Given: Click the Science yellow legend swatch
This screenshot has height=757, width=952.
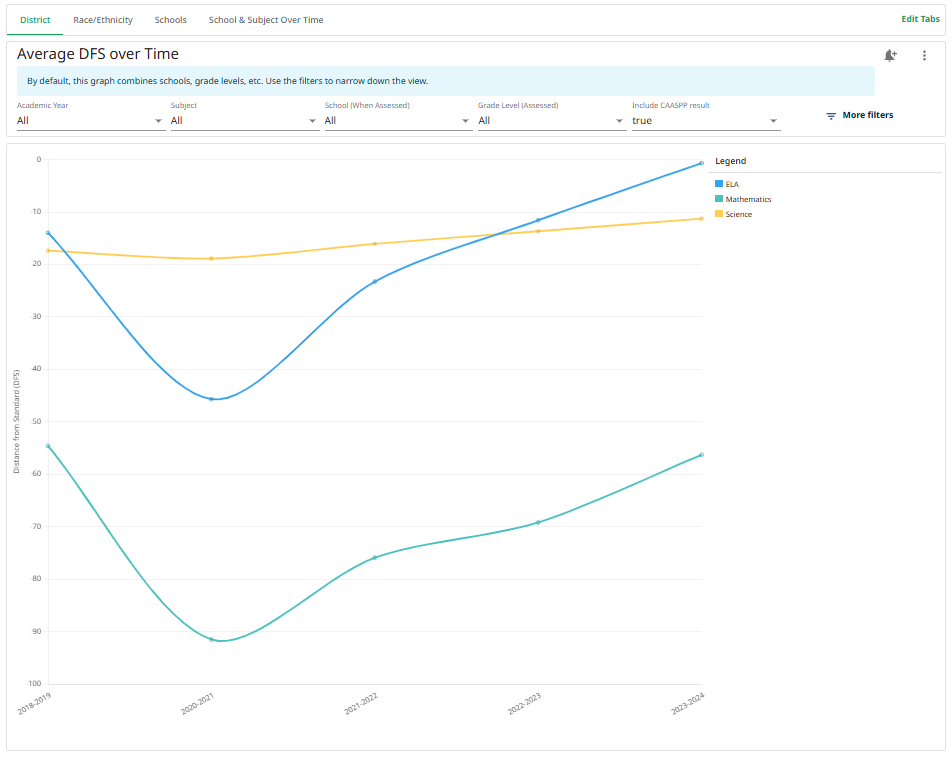Looking at the screenshot, I should point(719,214).
